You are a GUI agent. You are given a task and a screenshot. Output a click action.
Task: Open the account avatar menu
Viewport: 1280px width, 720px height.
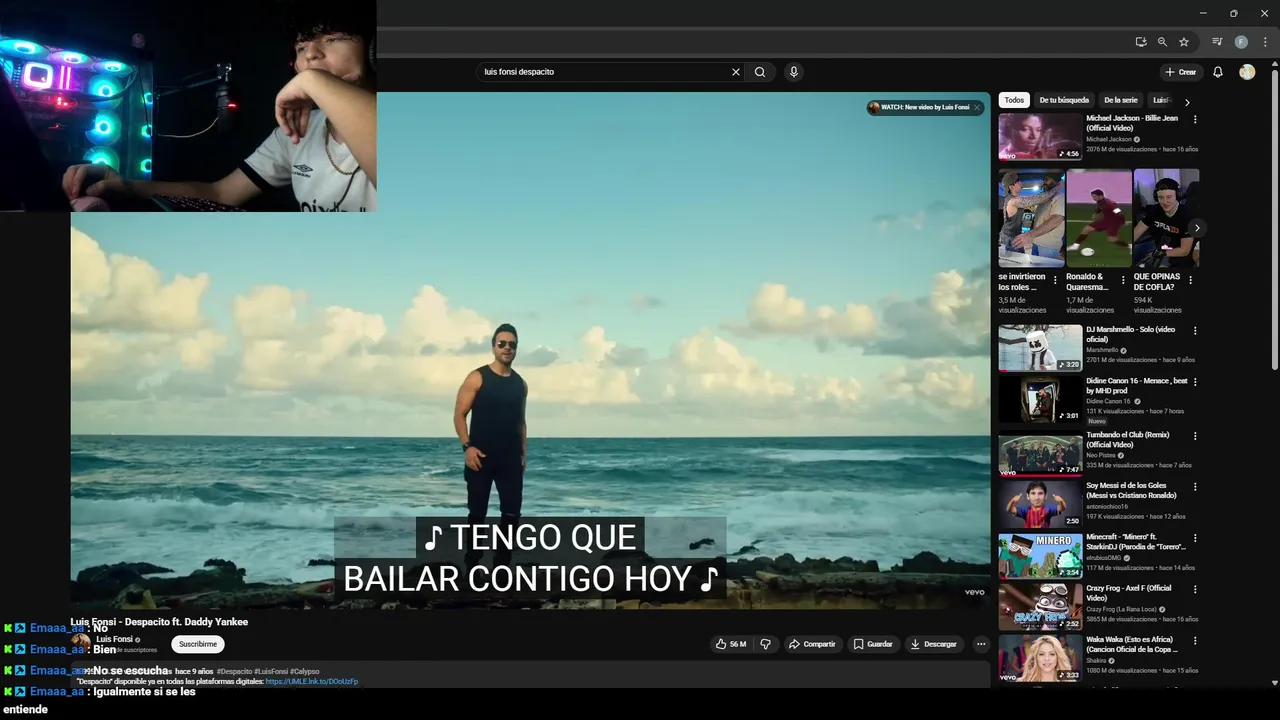[x=1247, y=72]
